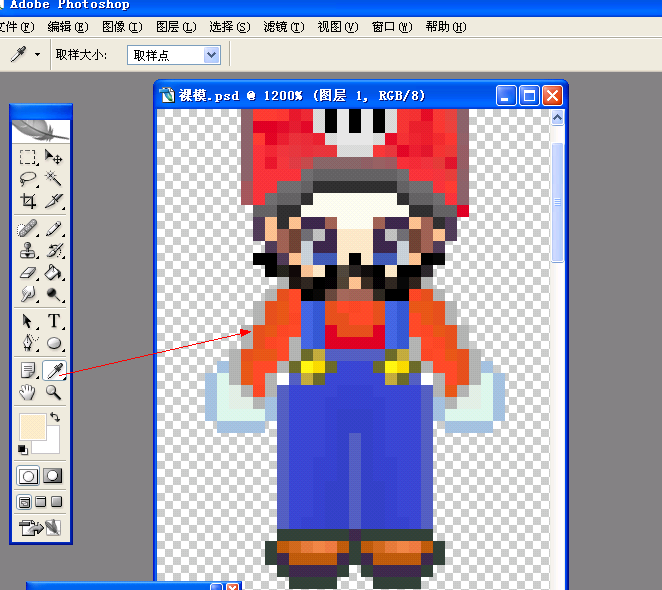
Task: Activate the Type tool
Action: [x=54, y=321]
